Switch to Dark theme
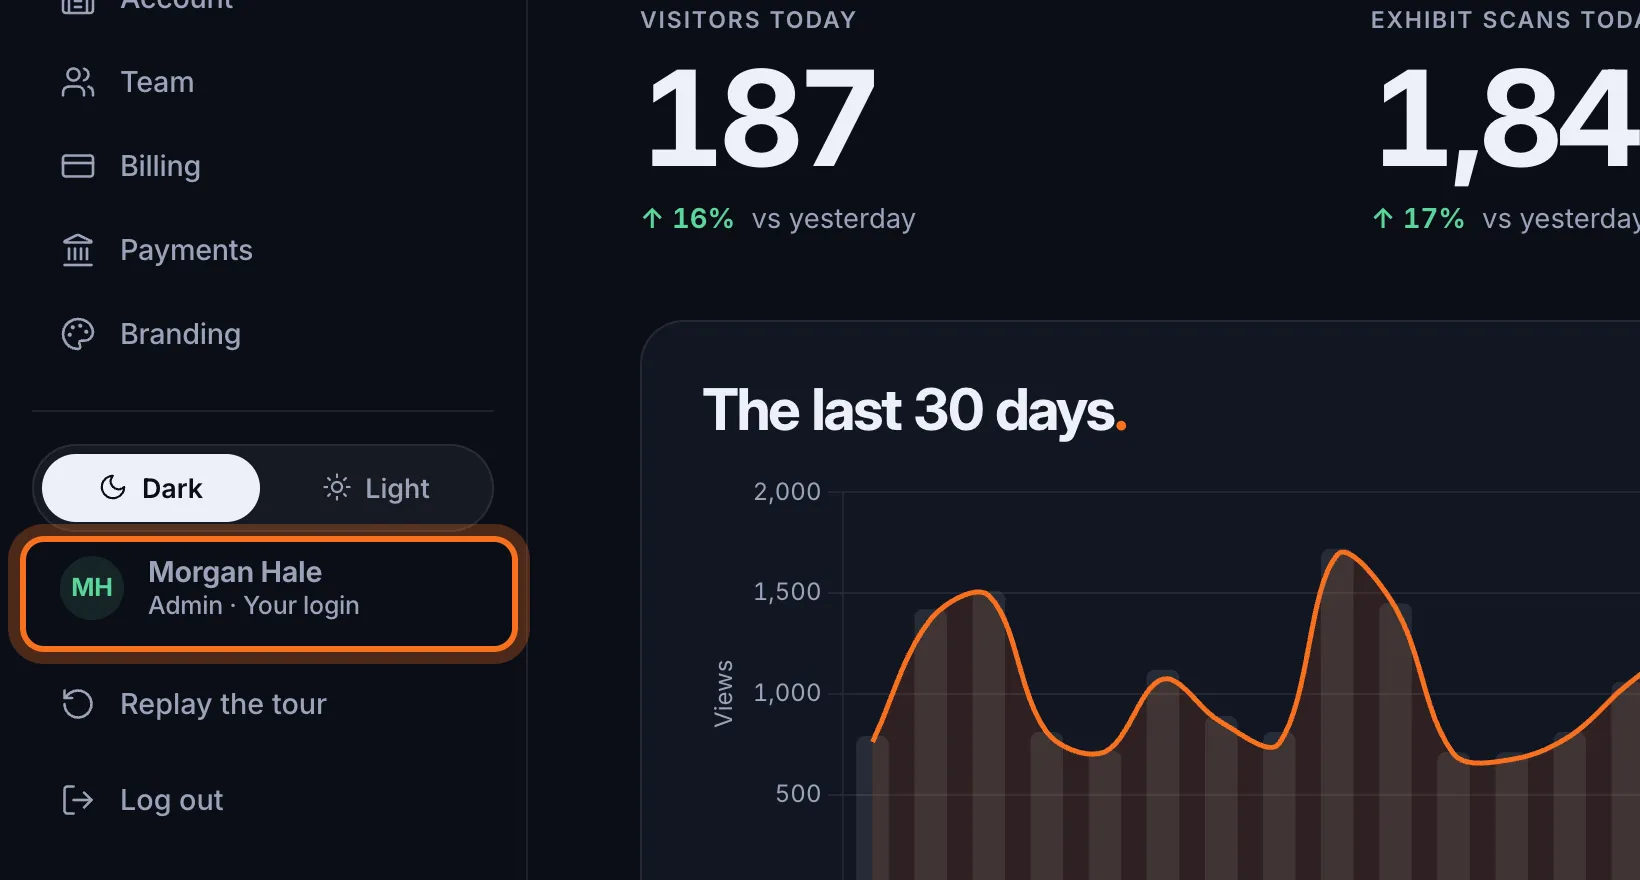Screen dimensions: 1640x880 151,488
